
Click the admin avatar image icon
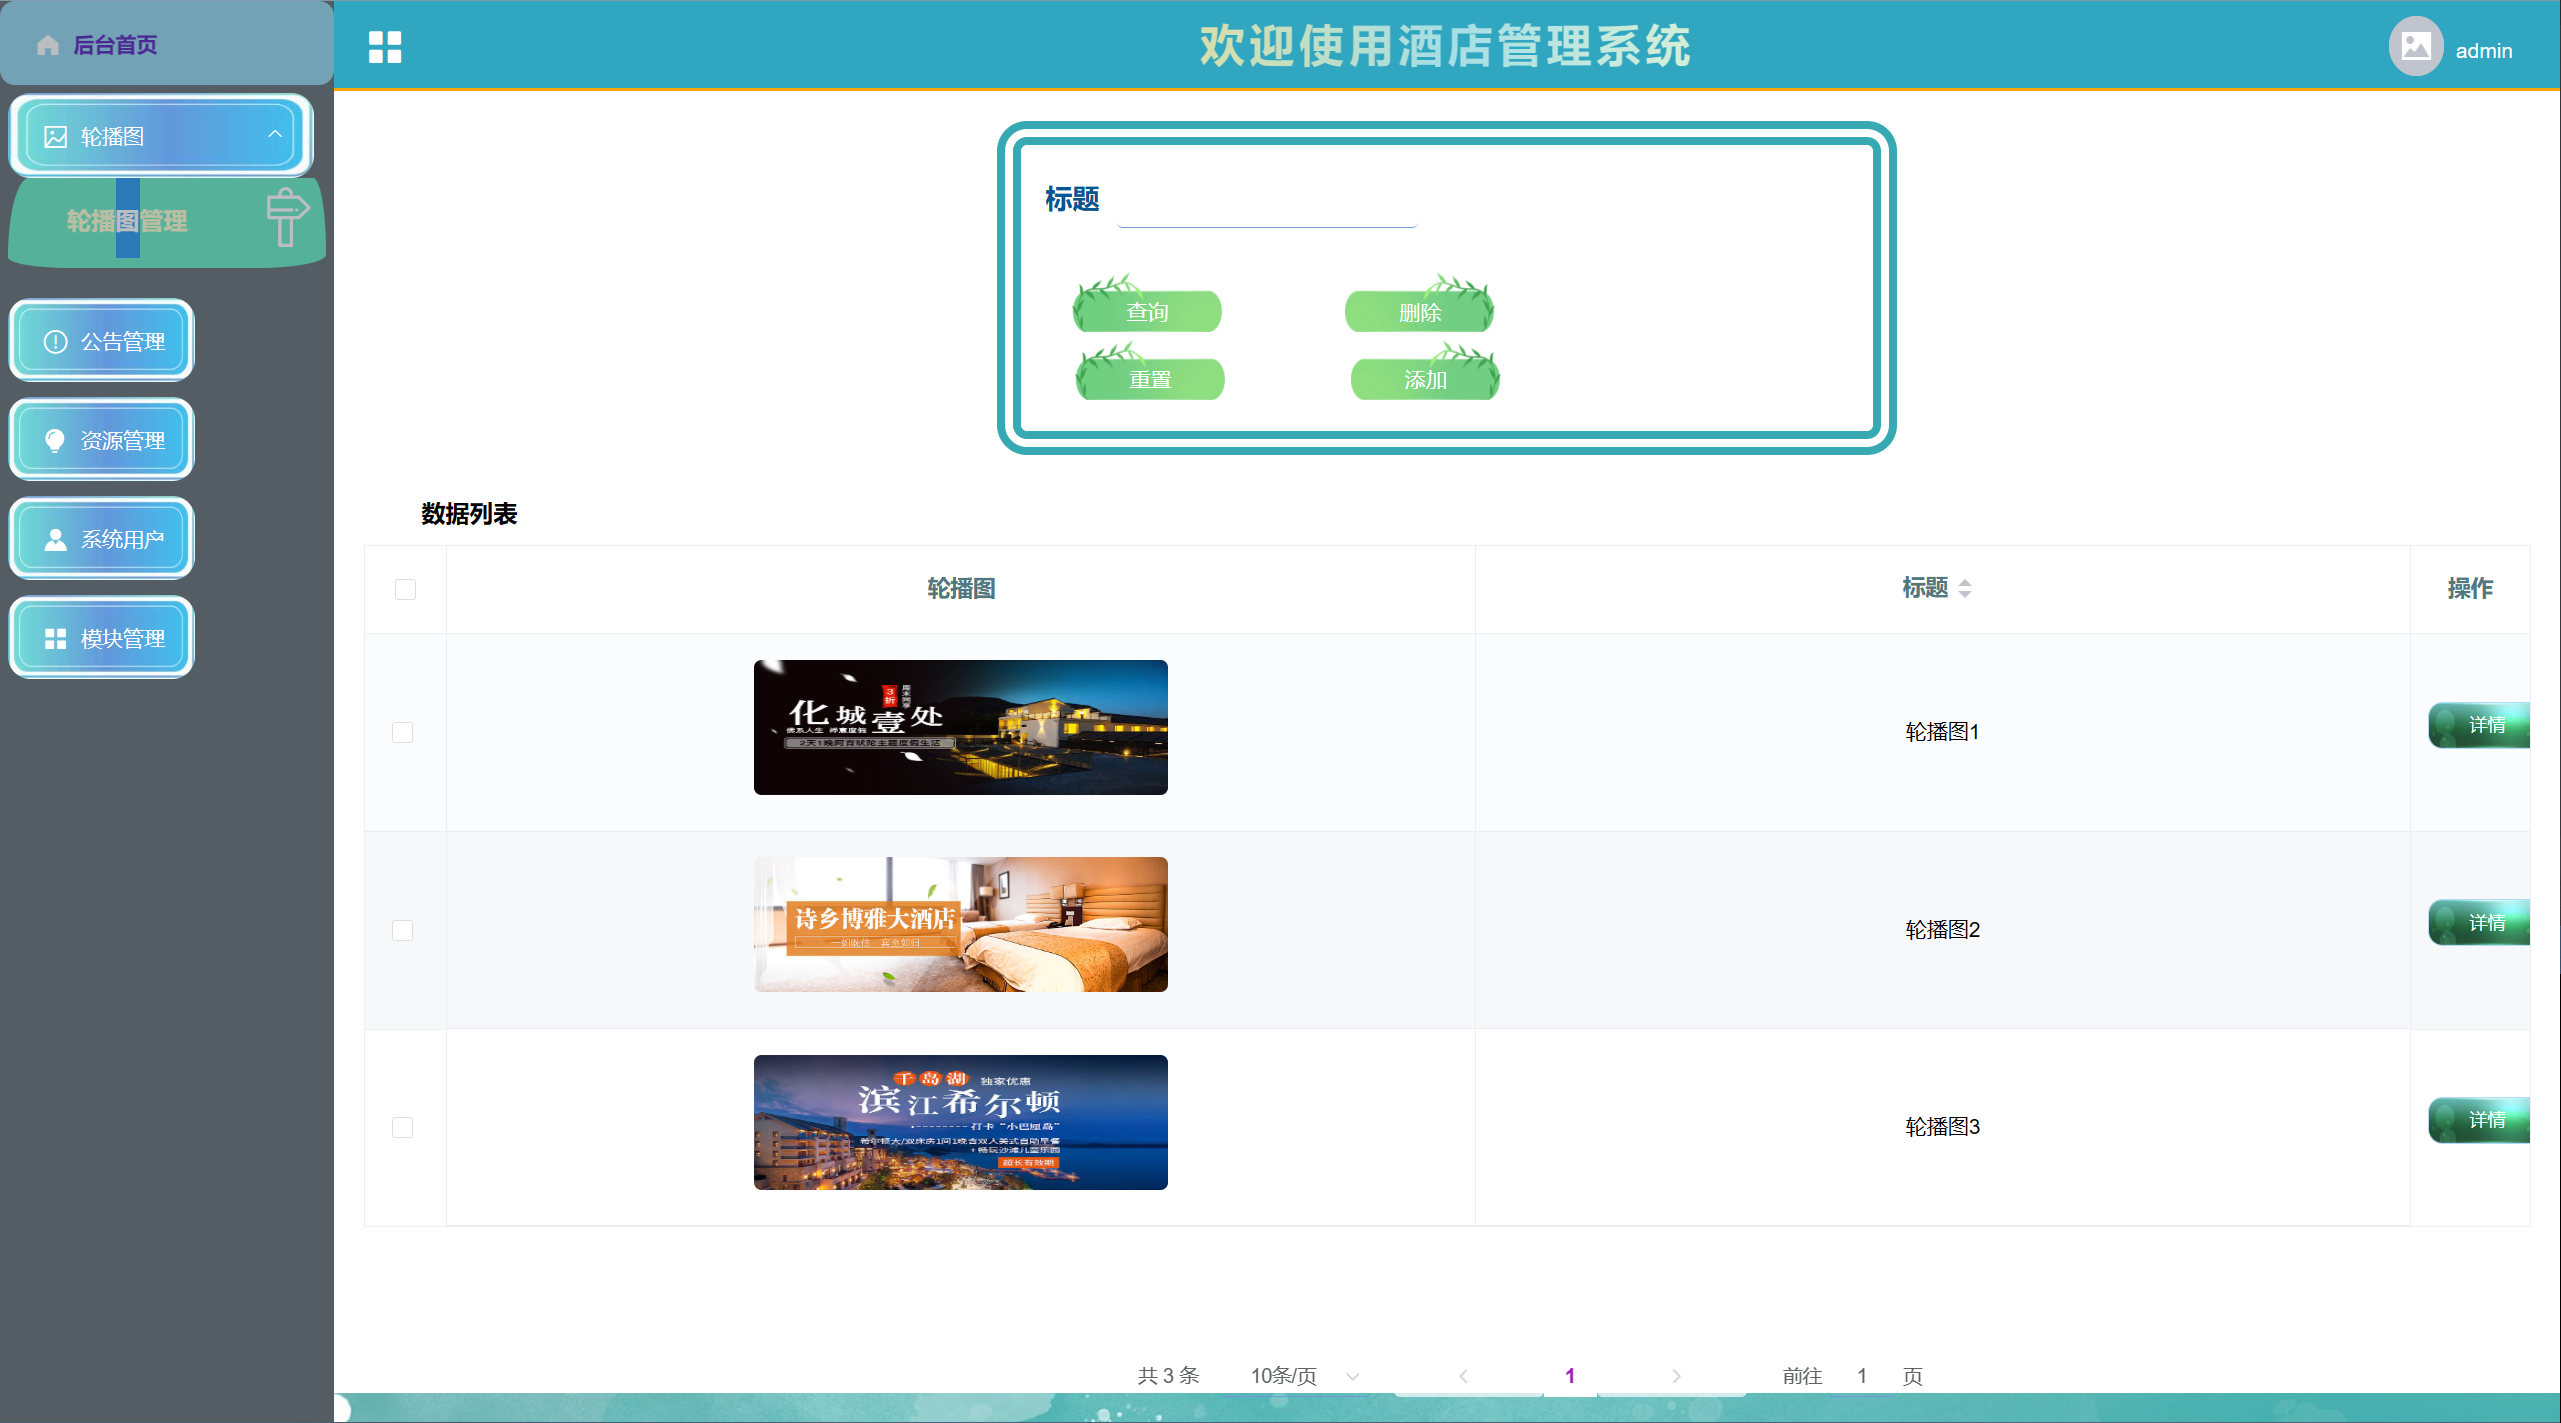point(2415,47)
